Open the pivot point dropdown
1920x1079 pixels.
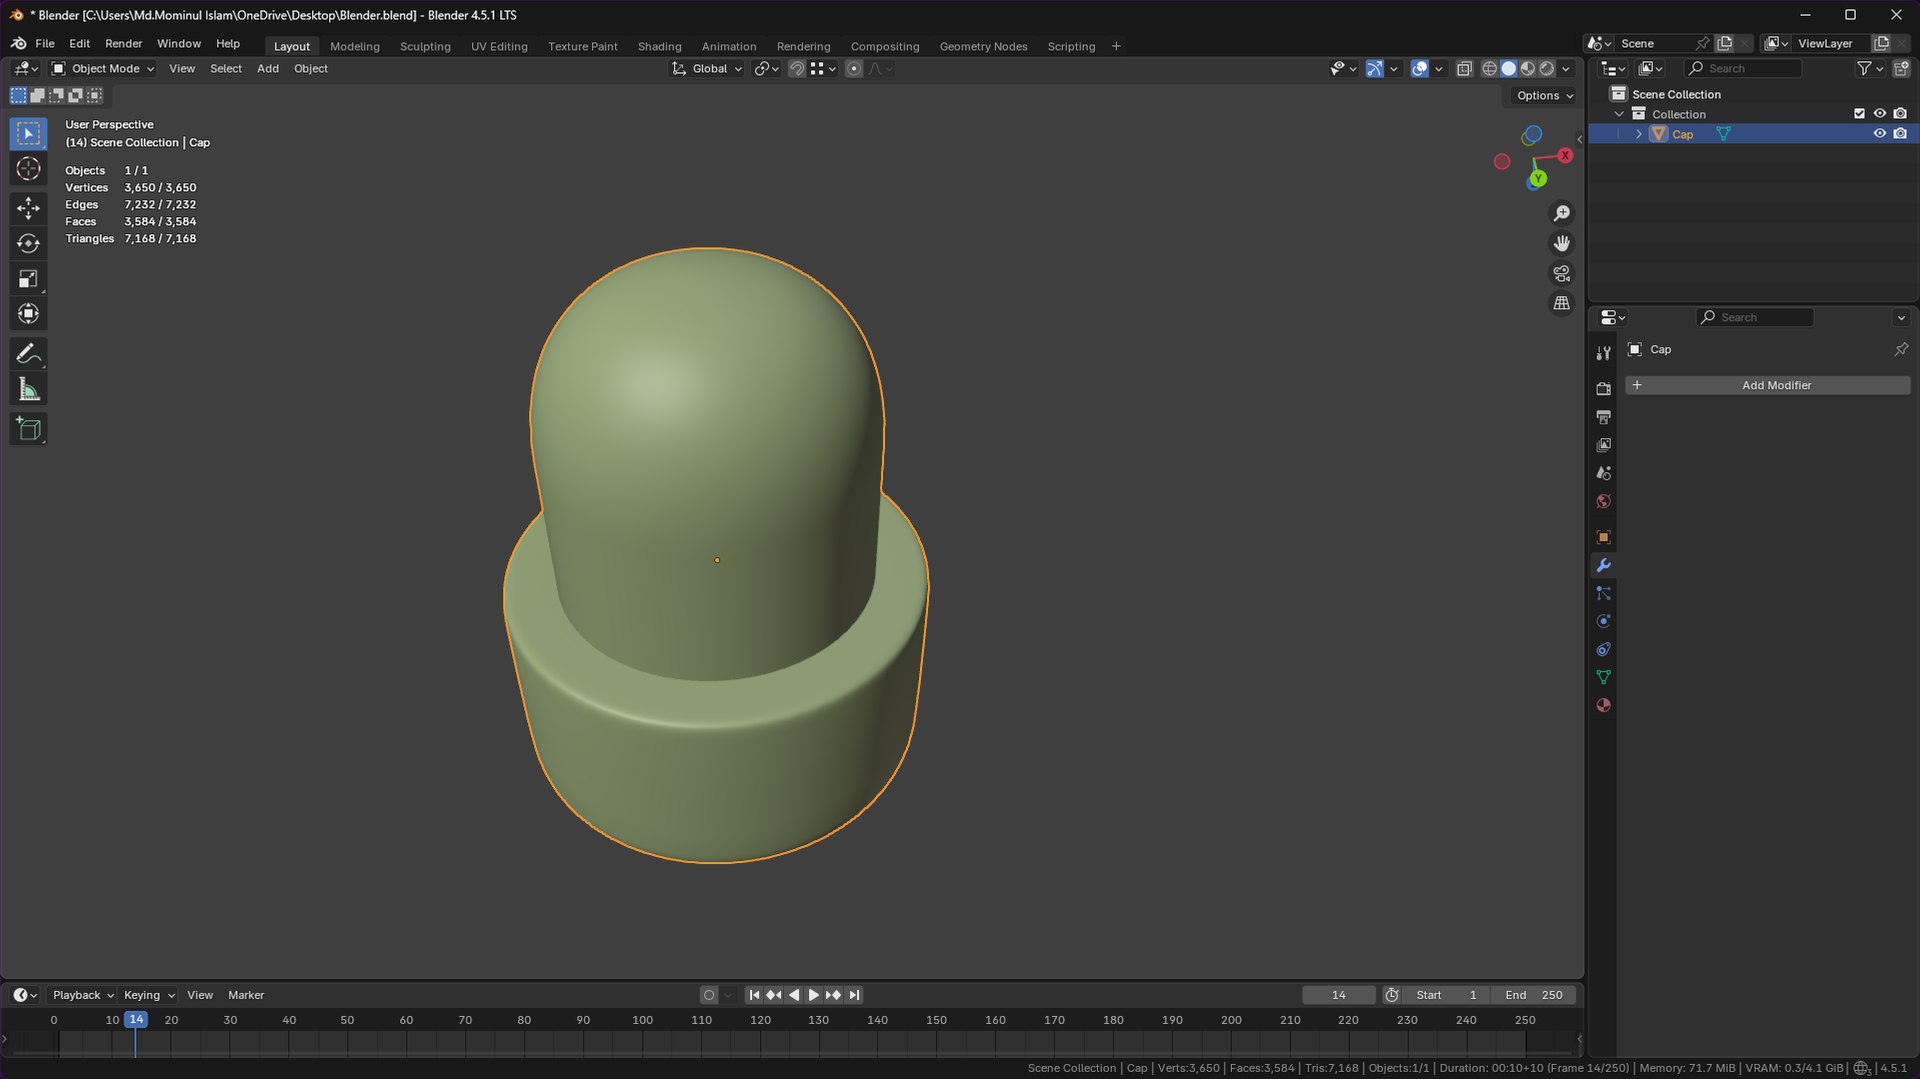(x=766, y=68)
